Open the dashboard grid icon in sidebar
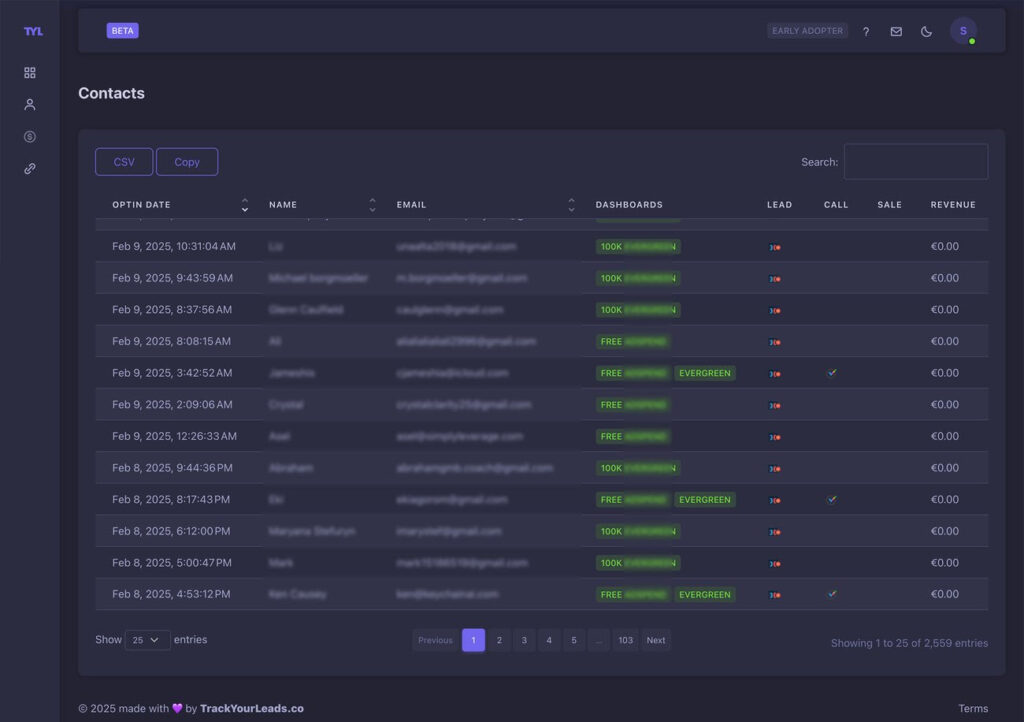The image size is (1024, 722). pyautogui.click(x=30, y=72)
